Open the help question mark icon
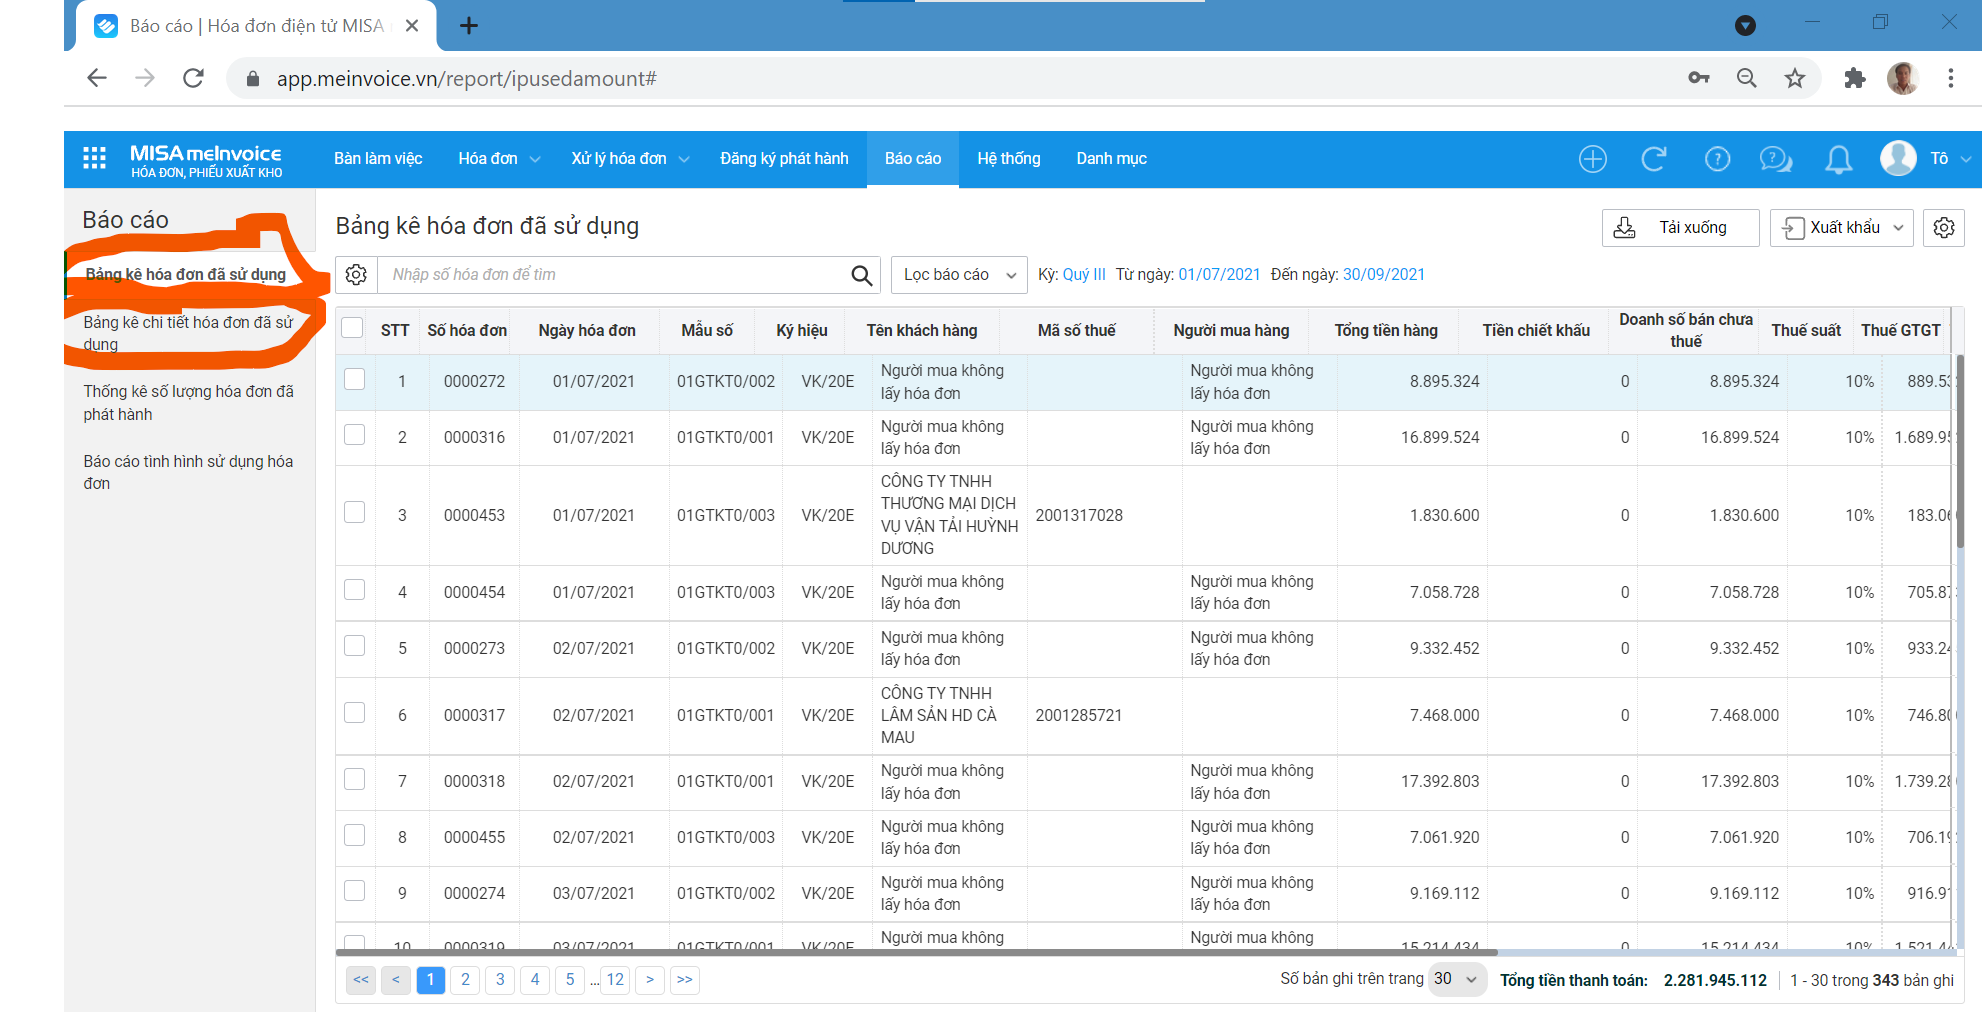 click(x=1717, y=158)
